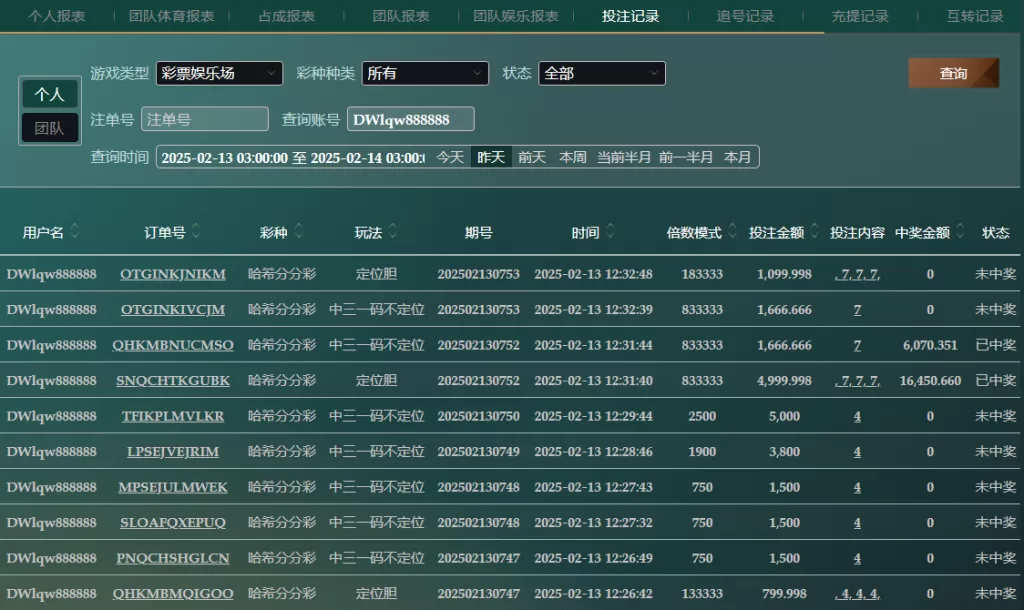Click timestamp 2025-02-13 12:28:46
This screenshot has height=610, width=1024.
593,451
